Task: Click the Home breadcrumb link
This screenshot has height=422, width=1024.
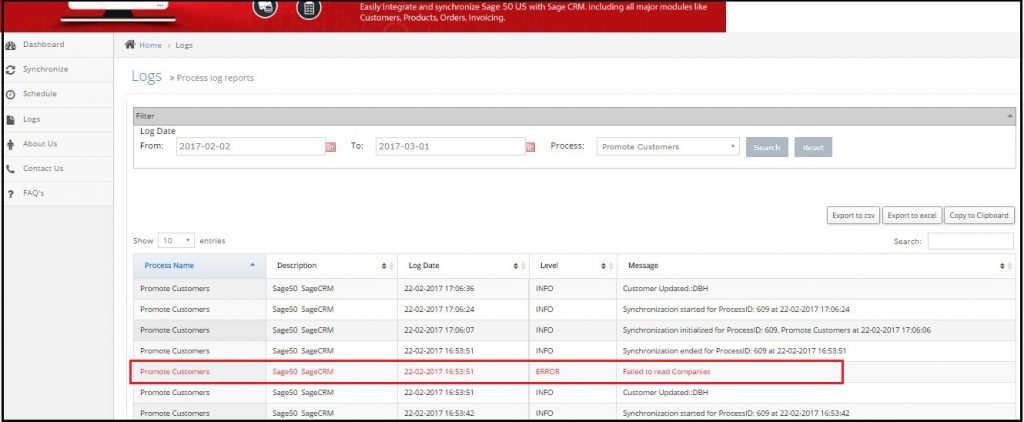Action: pyautogui.click(x=150, y=45)
